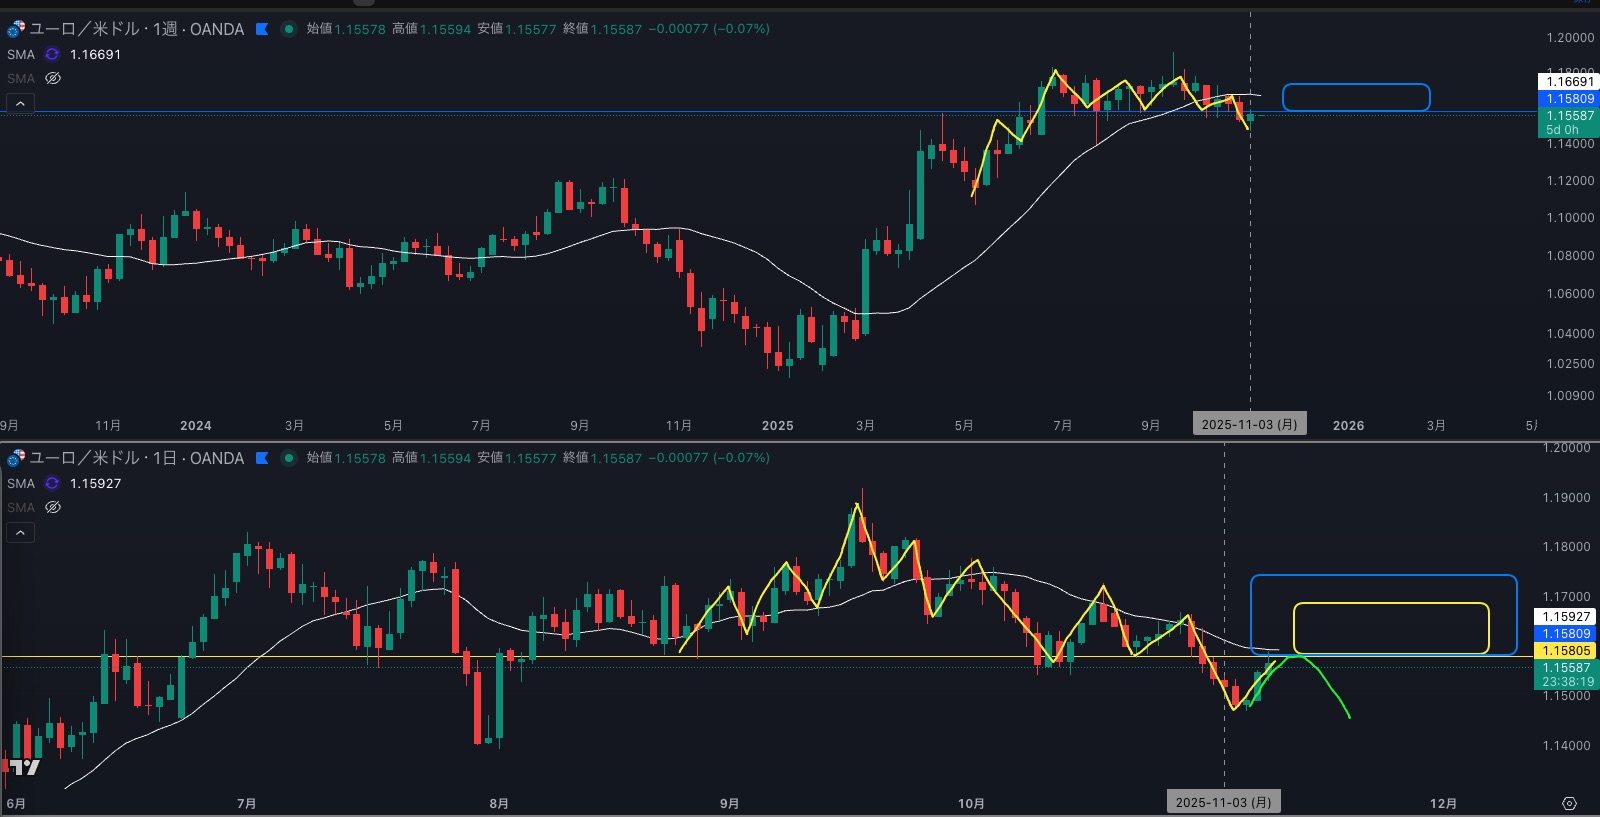This screenshot has height=817, width=1600.
Task: Select the blue rectangle drawing on weekly chart
Action: click(1356, 85)
